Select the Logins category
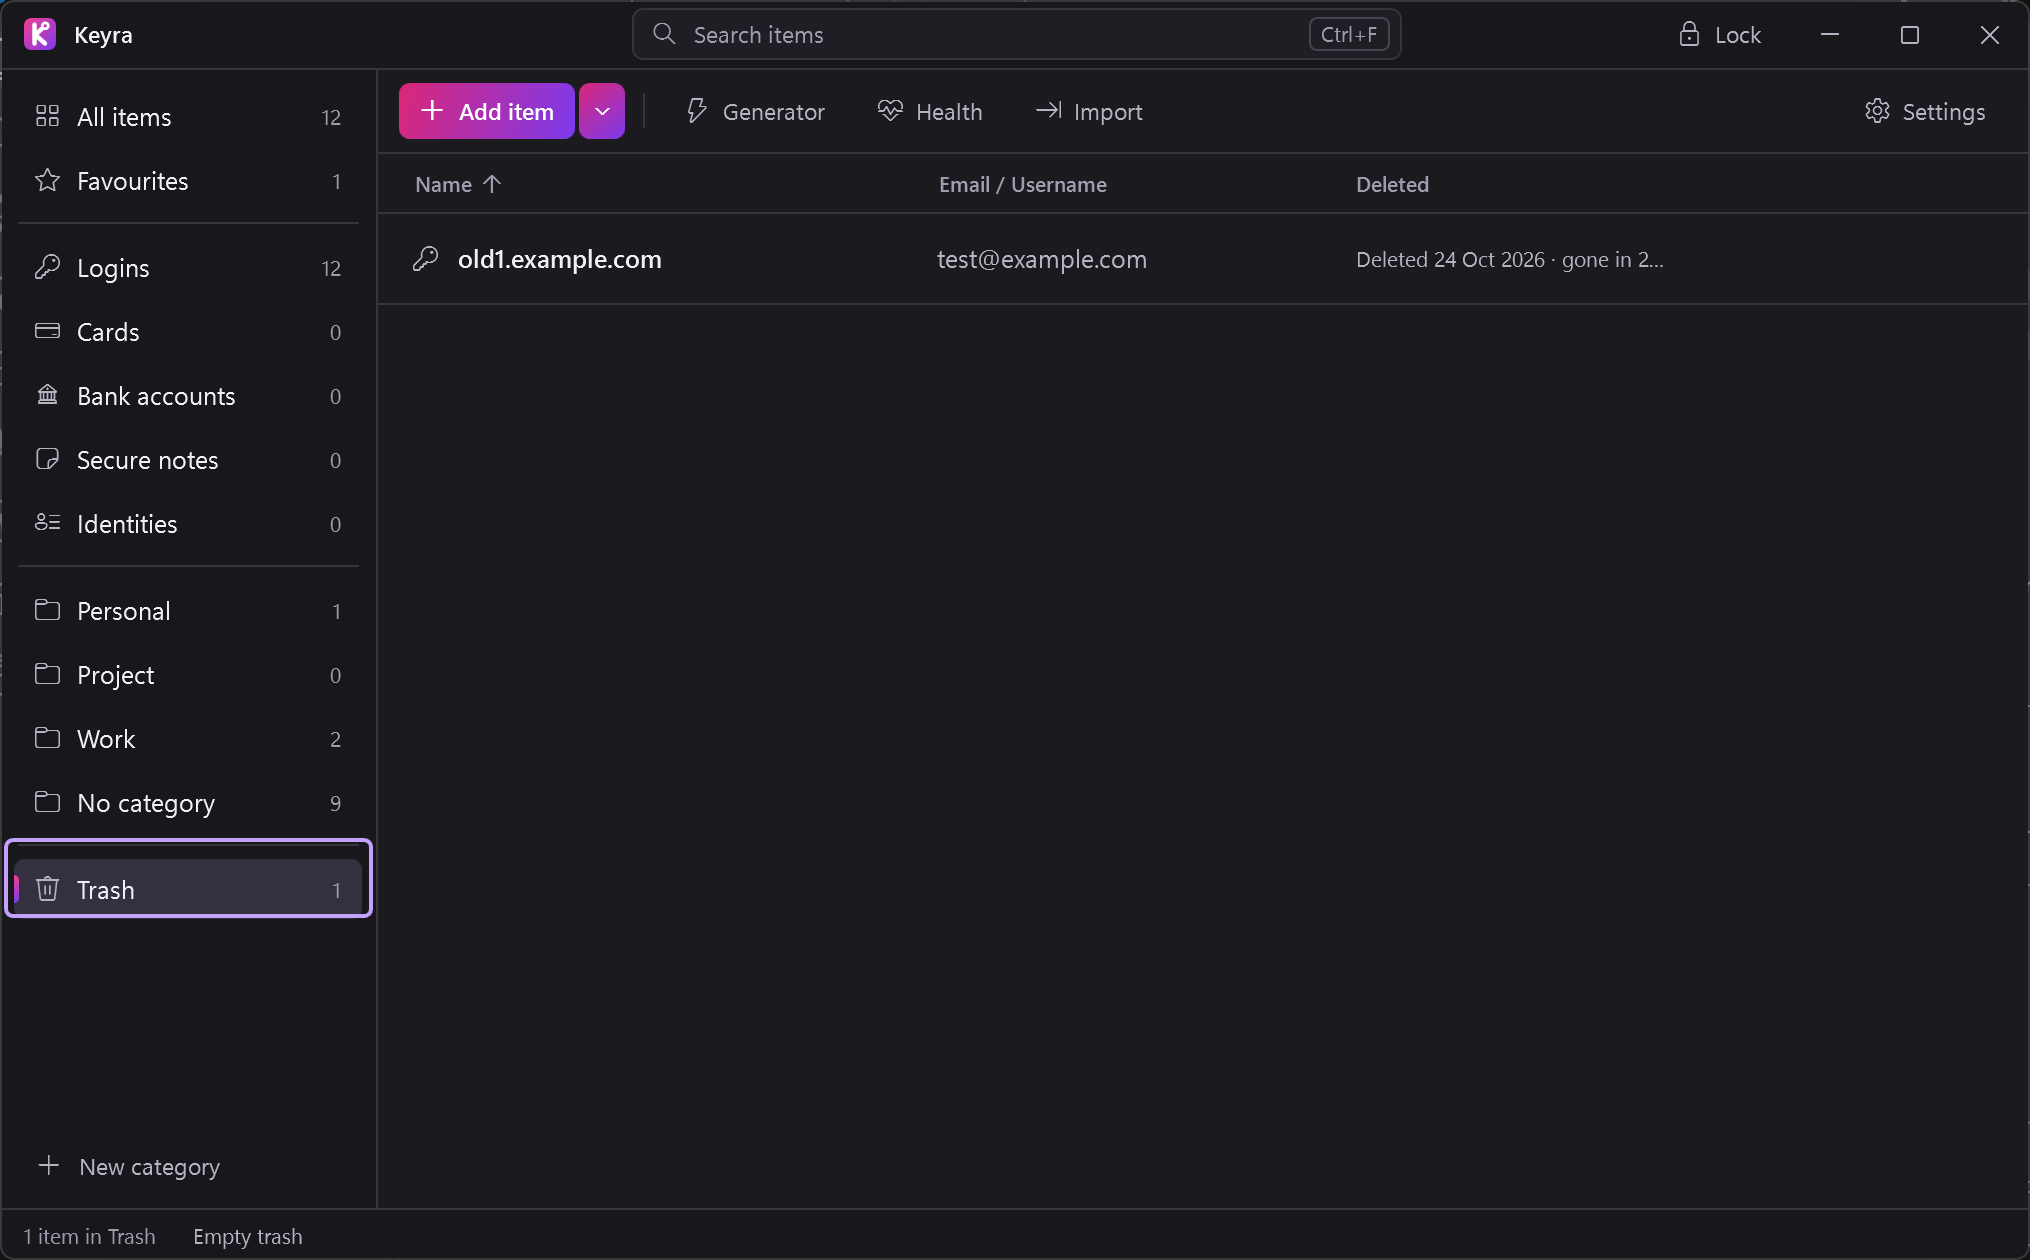2030x1260 pixels. click(x=188, y=268)
